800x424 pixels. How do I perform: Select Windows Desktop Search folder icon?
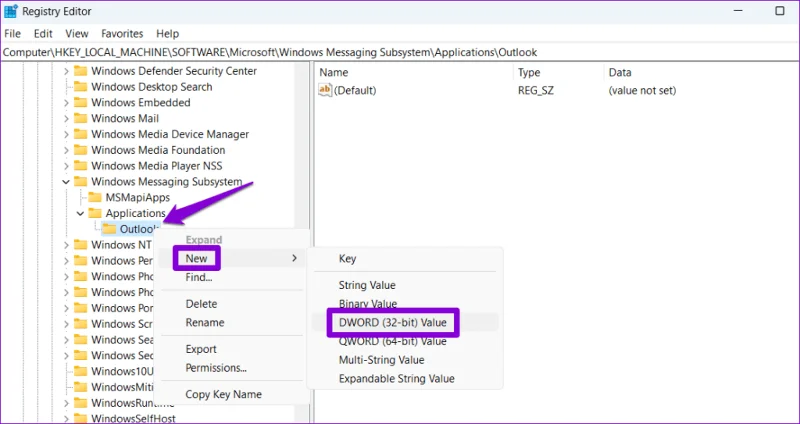(x=81, y=87)
